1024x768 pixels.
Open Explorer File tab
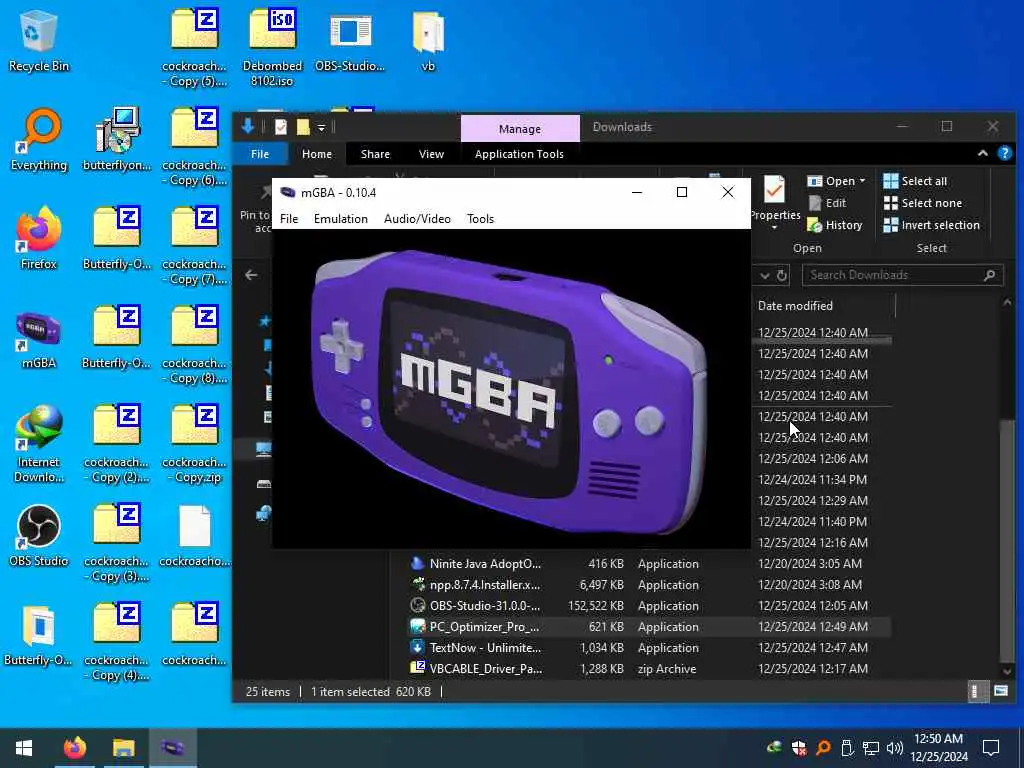click(x=260, y=154)
